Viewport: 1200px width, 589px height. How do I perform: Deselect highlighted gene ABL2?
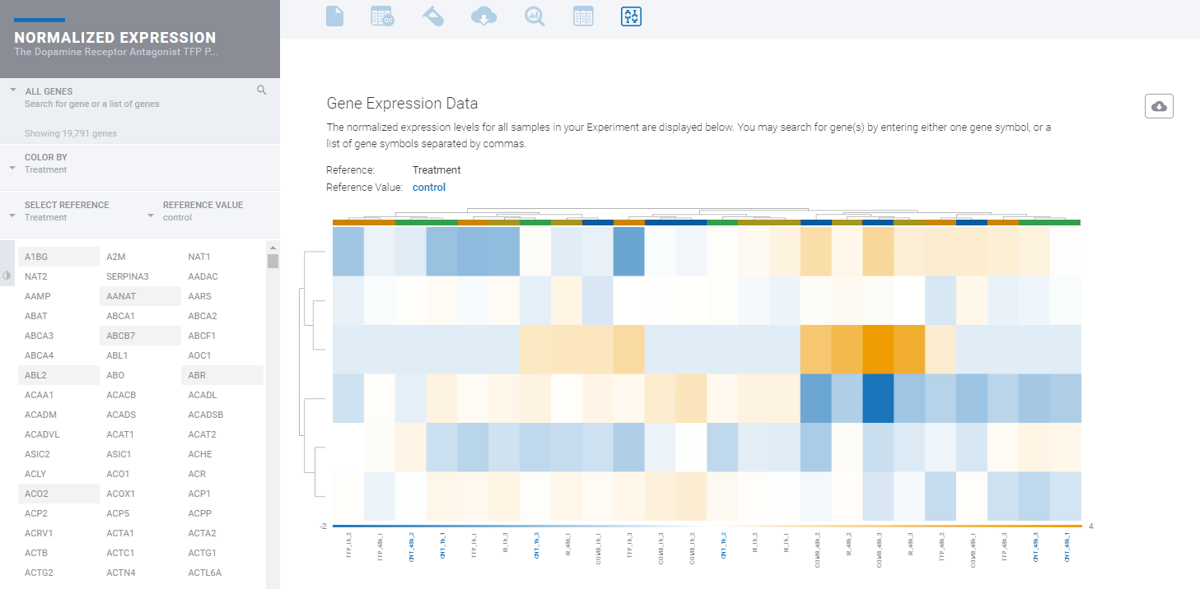58,375
